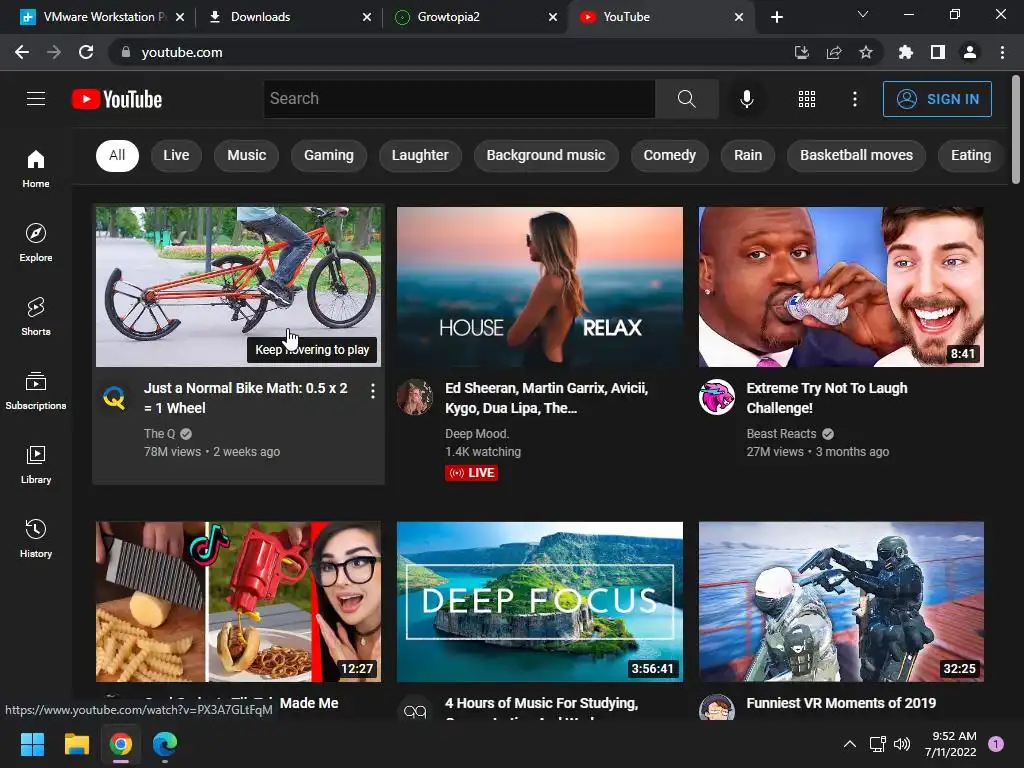View site information lock icon
The image size is (1024, 768).
click(x=126, y=52)
